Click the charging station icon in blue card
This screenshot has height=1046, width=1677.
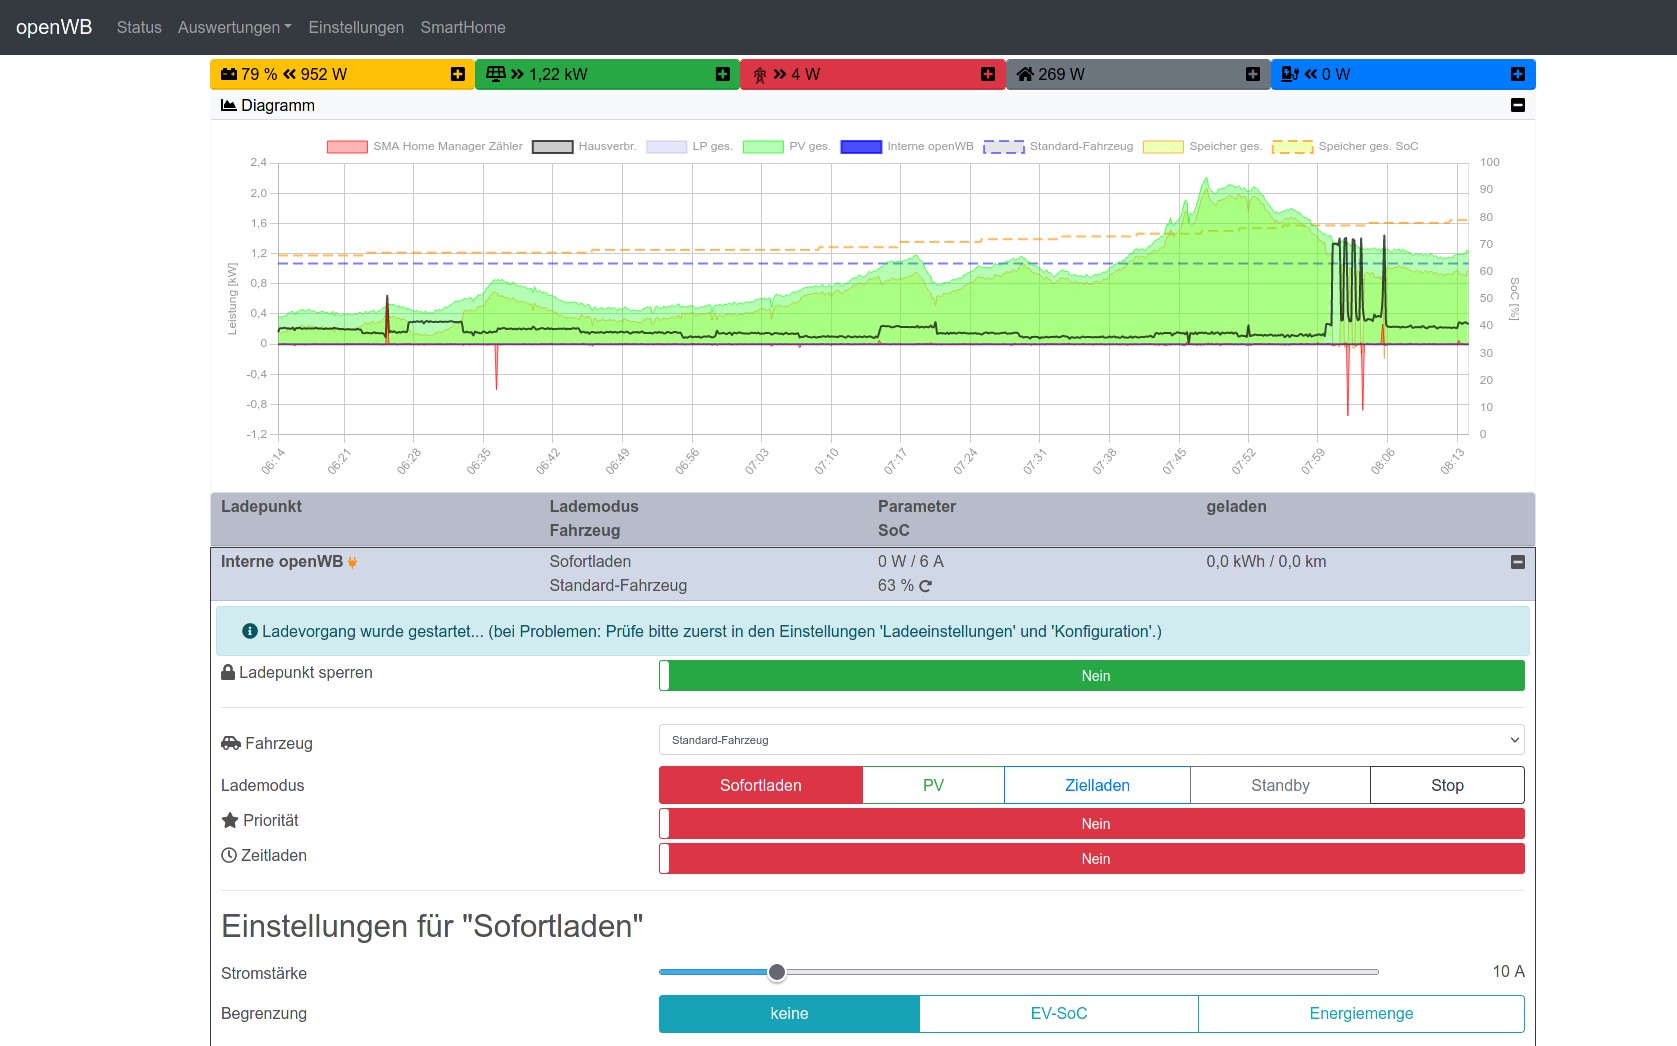point(1290,74)
